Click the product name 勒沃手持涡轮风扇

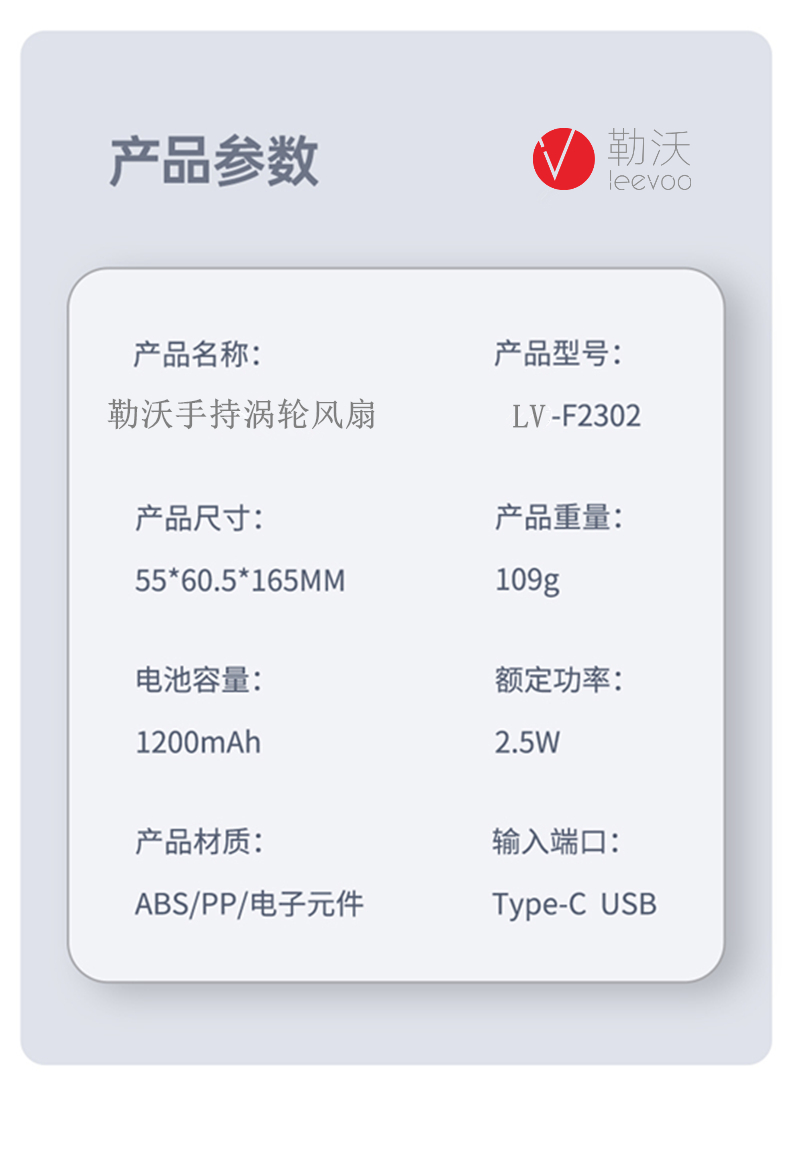[241, 415]
